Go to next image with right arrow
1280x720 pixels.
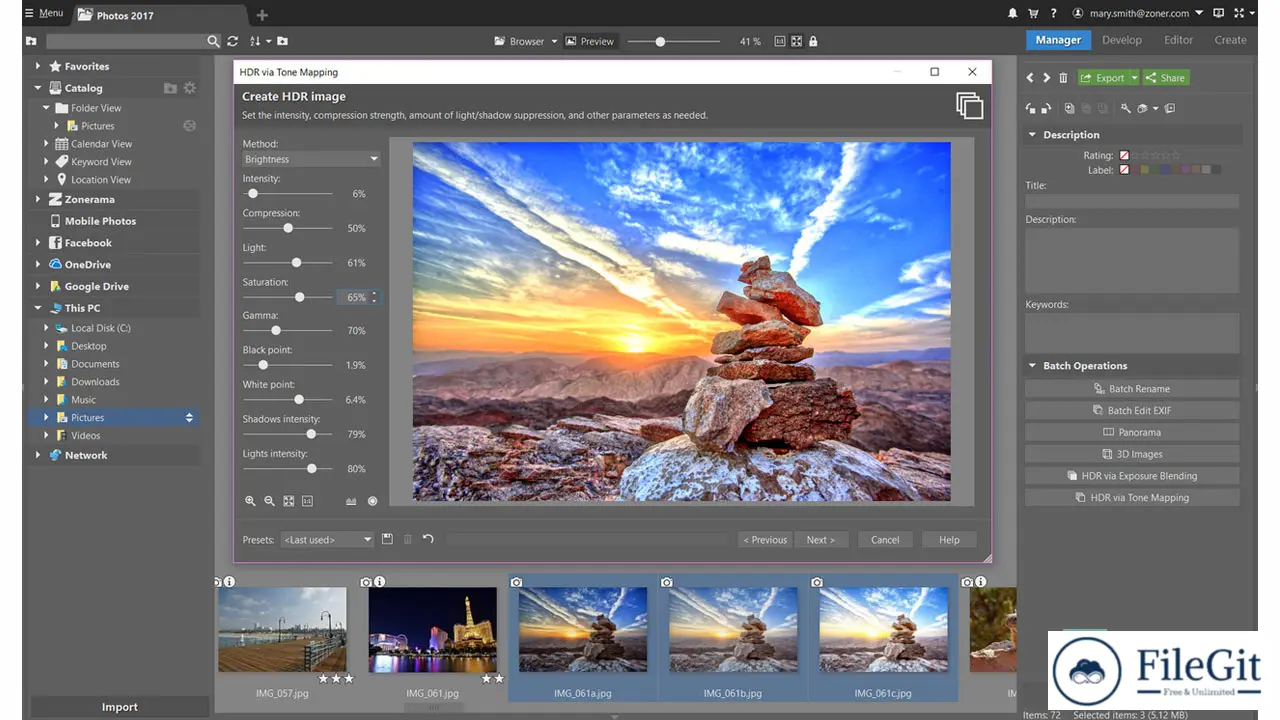[x=1046, y=78]
